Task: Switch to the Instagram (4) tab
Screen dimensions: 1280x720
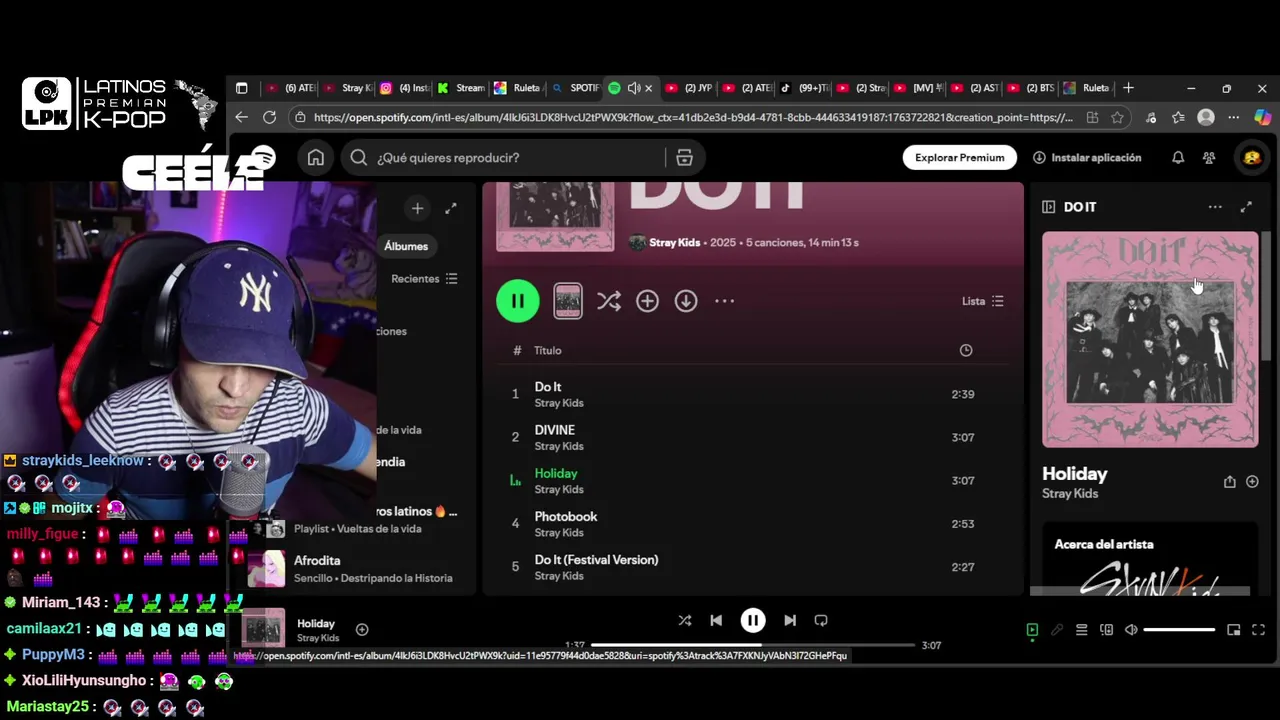Action: pyautogui.click(x=404, y=88)
